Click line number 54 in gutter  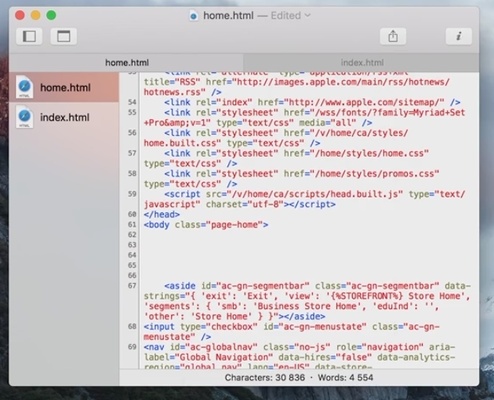(132, 102)
